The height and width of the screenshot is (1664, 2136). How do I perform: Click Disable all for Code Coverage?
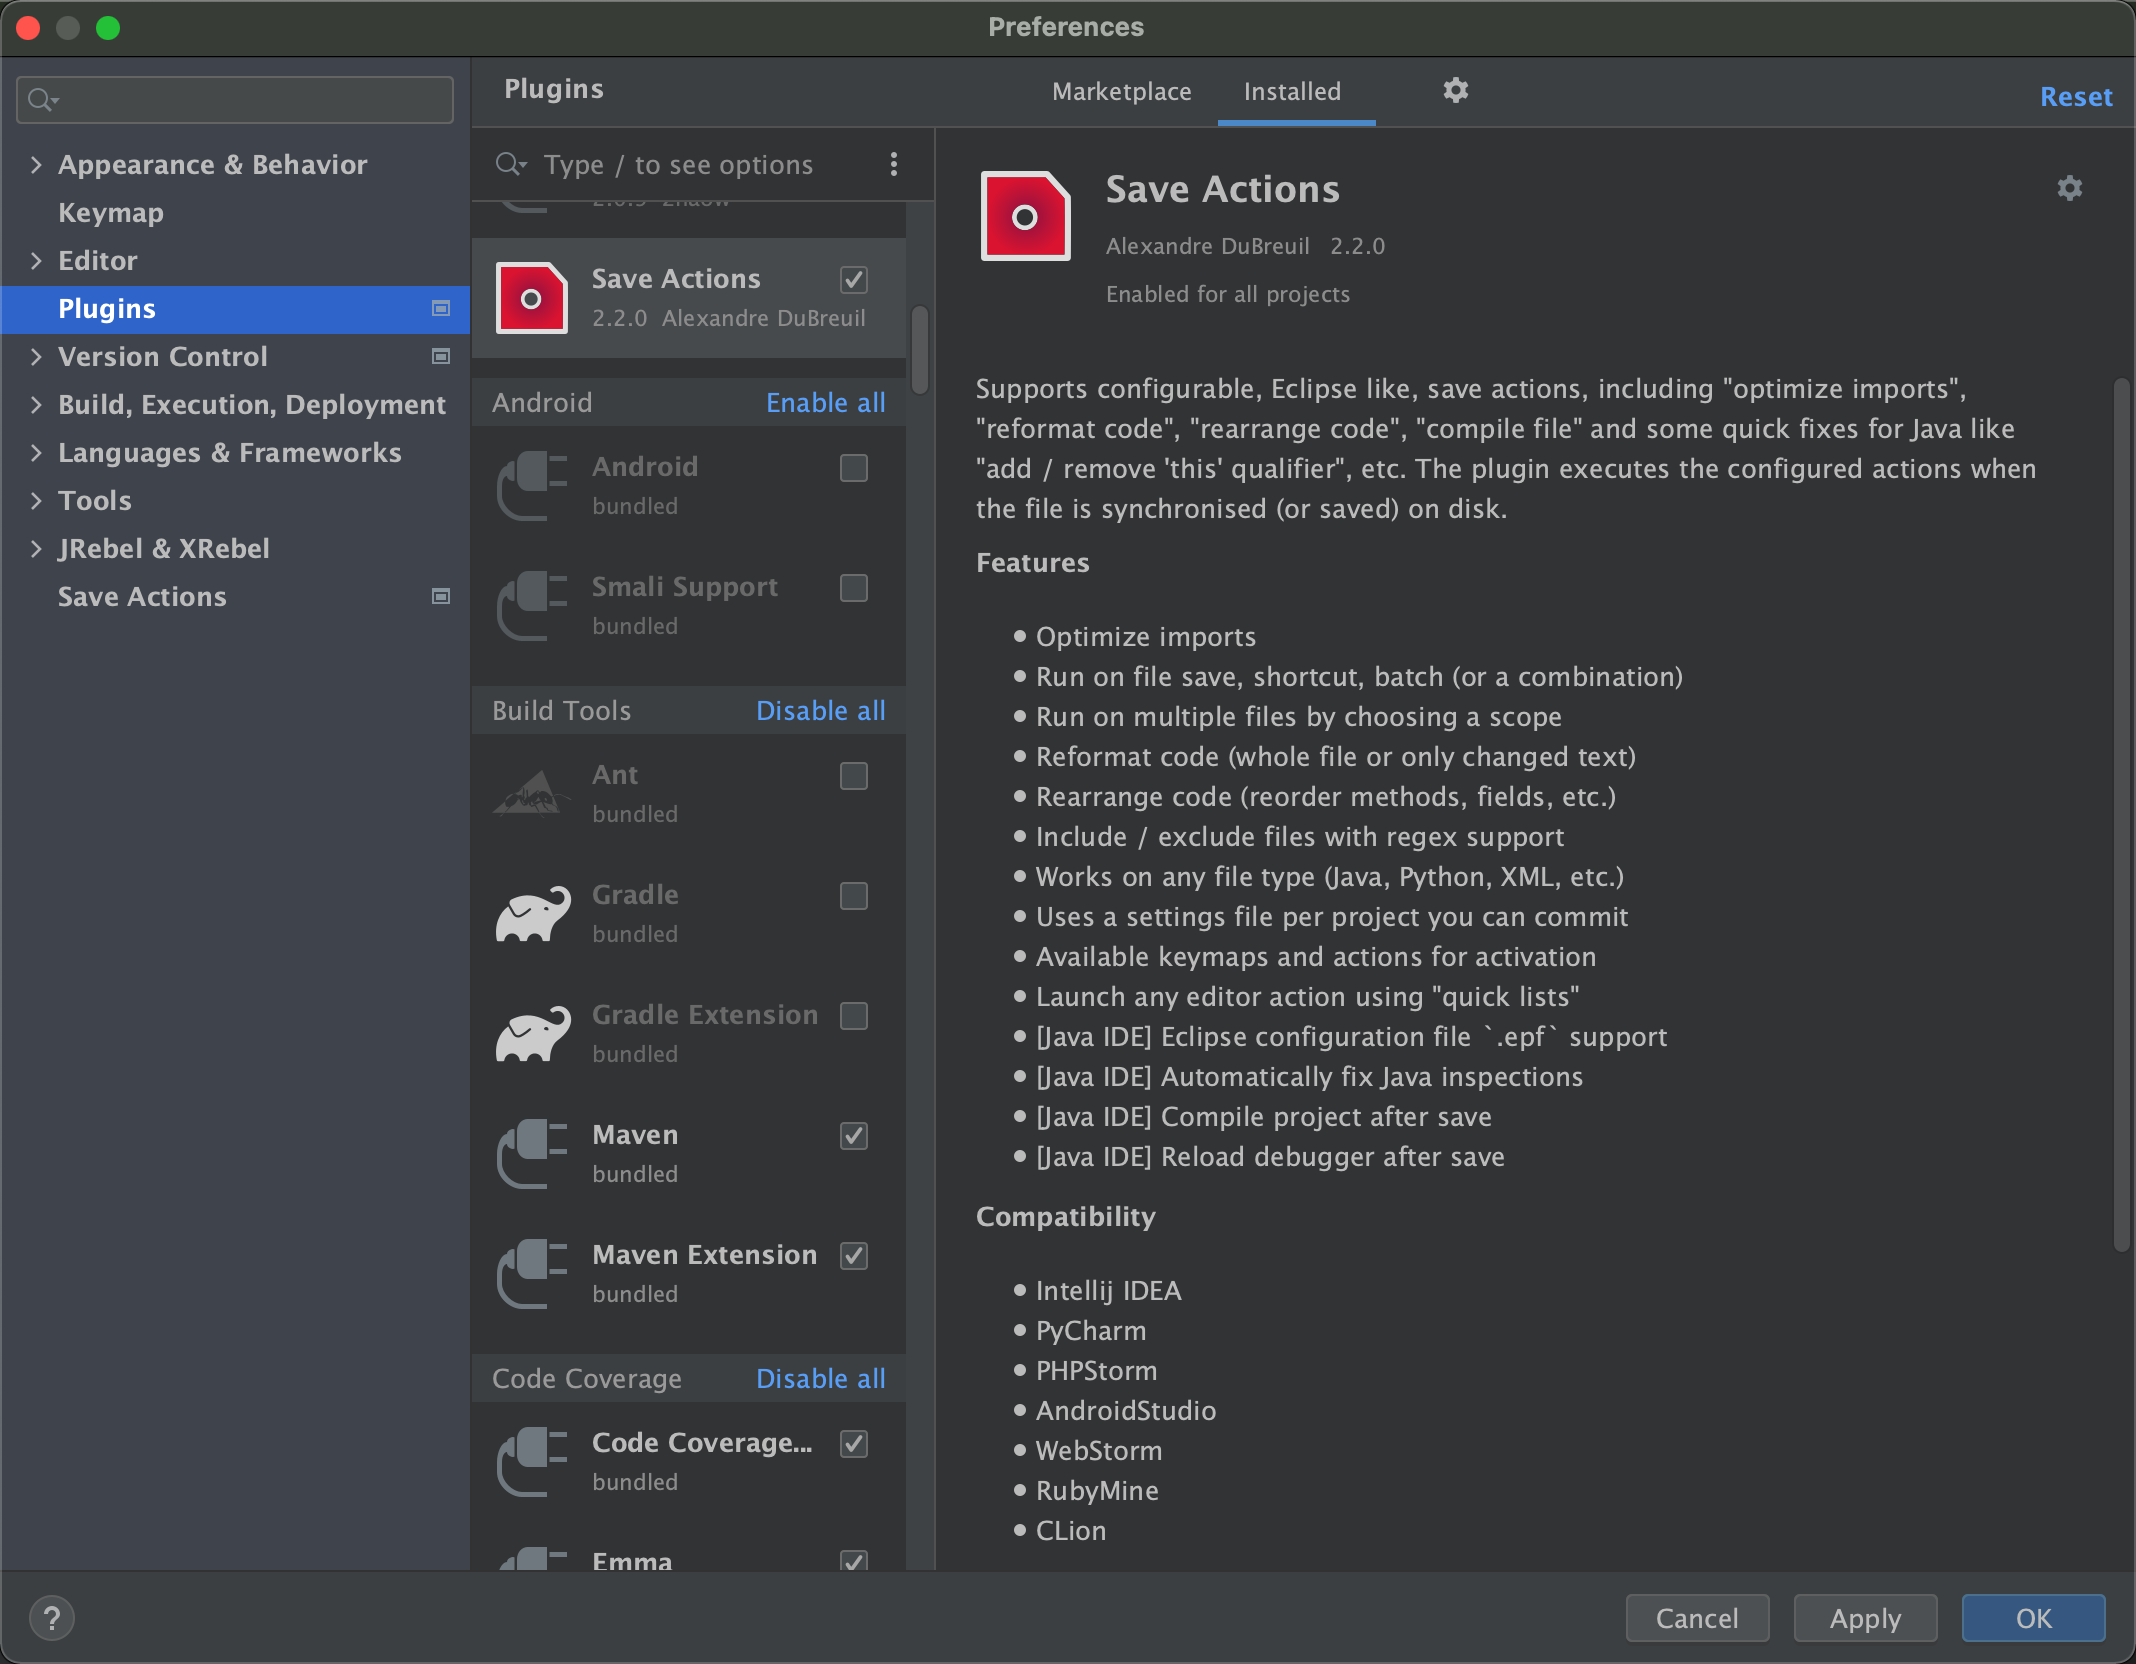click(821, 1378)
